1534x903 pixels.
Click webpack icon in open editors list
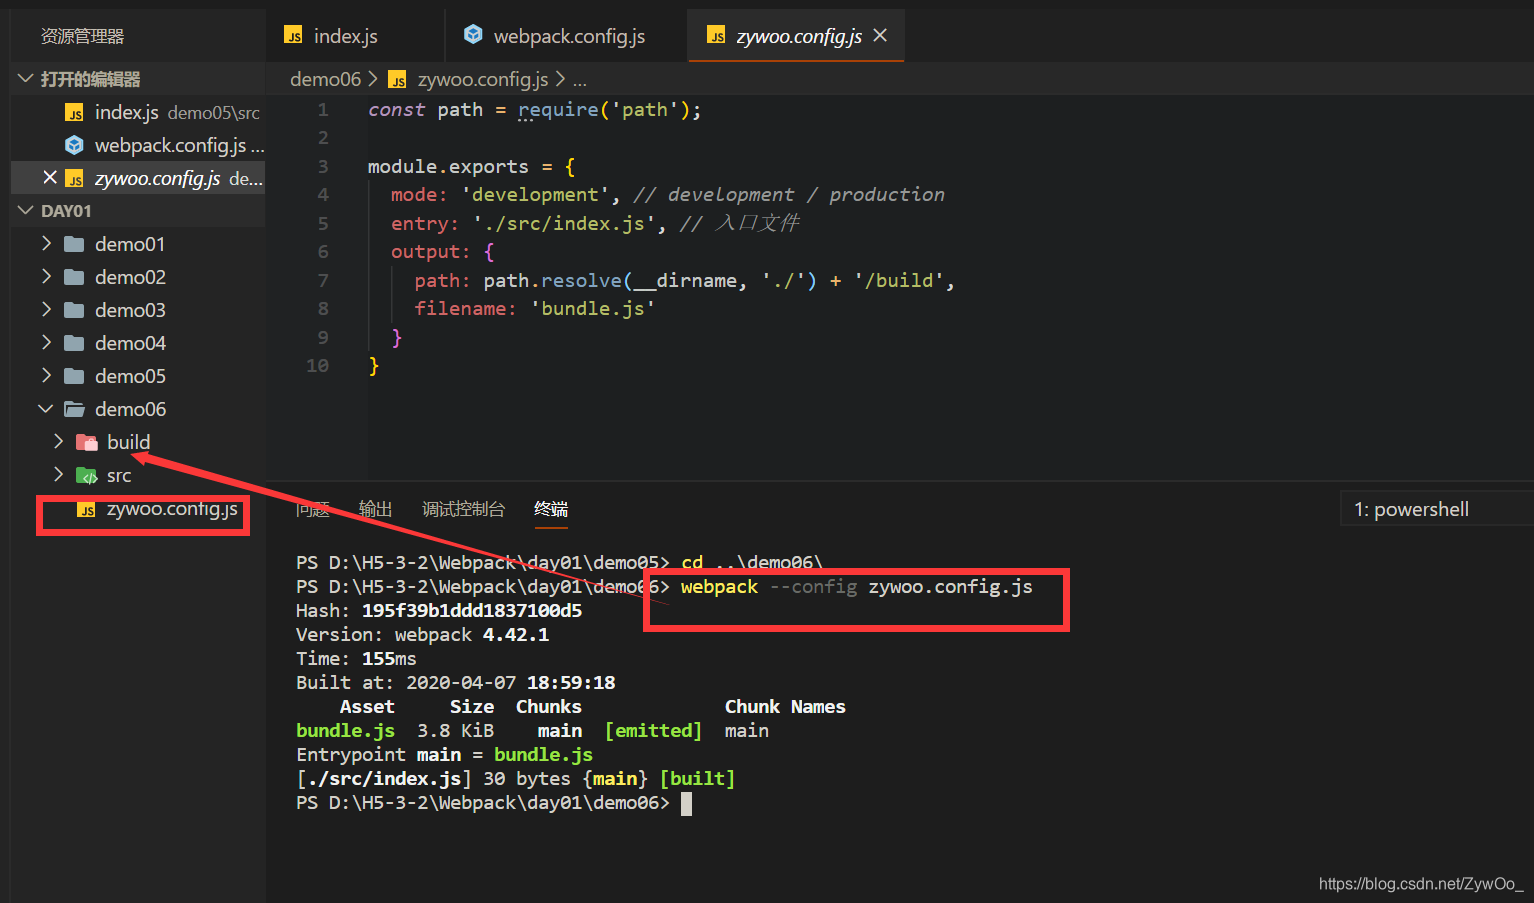click(x=74, y=145)
